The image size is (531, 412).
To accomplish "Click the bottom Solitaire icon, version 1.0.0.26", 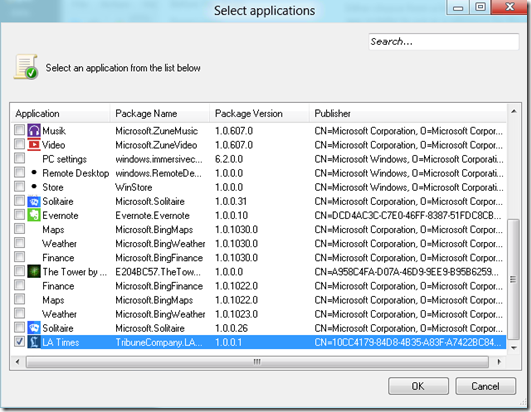I will point(34,328).
